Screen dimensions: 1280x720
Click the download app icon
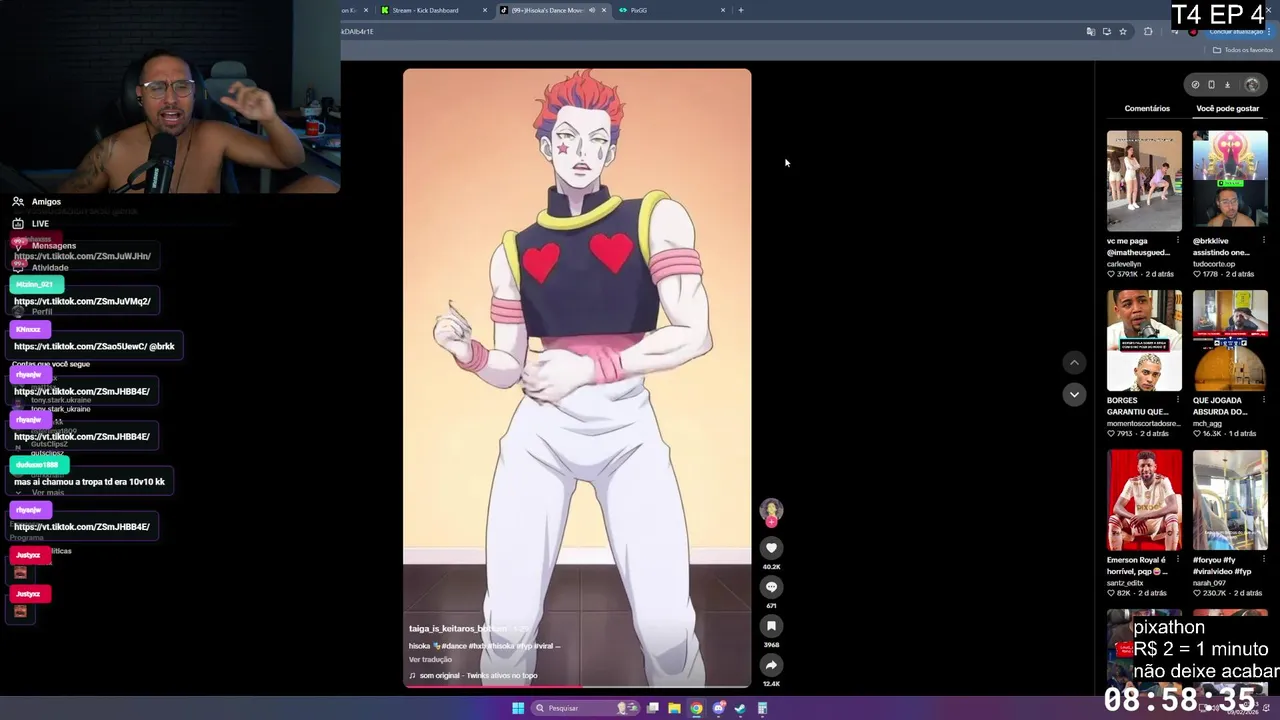click(x=1227, y=85)
